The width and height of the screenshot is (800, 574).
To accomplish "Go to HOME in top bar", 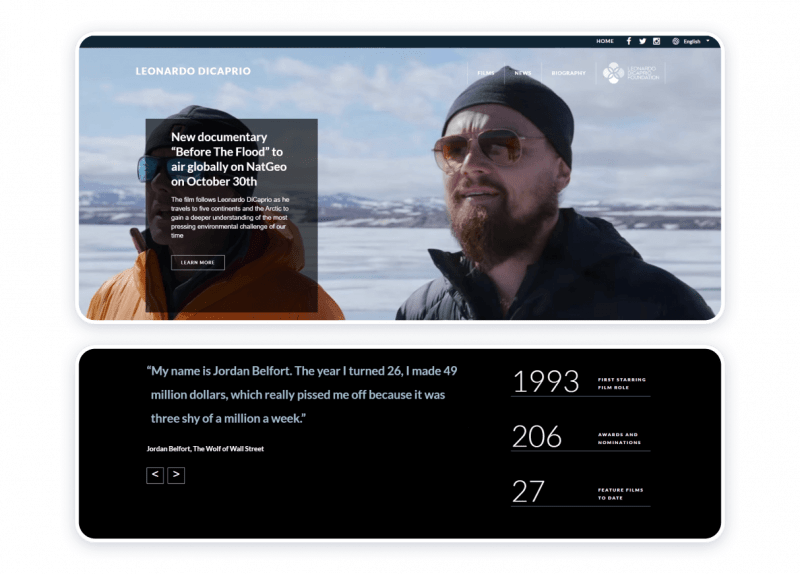I will coord(605,41).
